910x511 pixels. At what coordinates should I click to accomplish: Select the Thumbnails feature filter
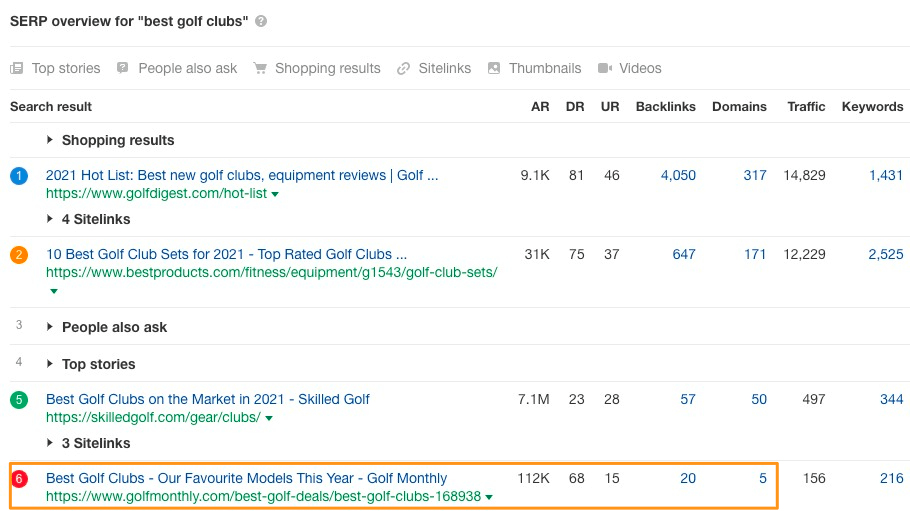point(535,69)
